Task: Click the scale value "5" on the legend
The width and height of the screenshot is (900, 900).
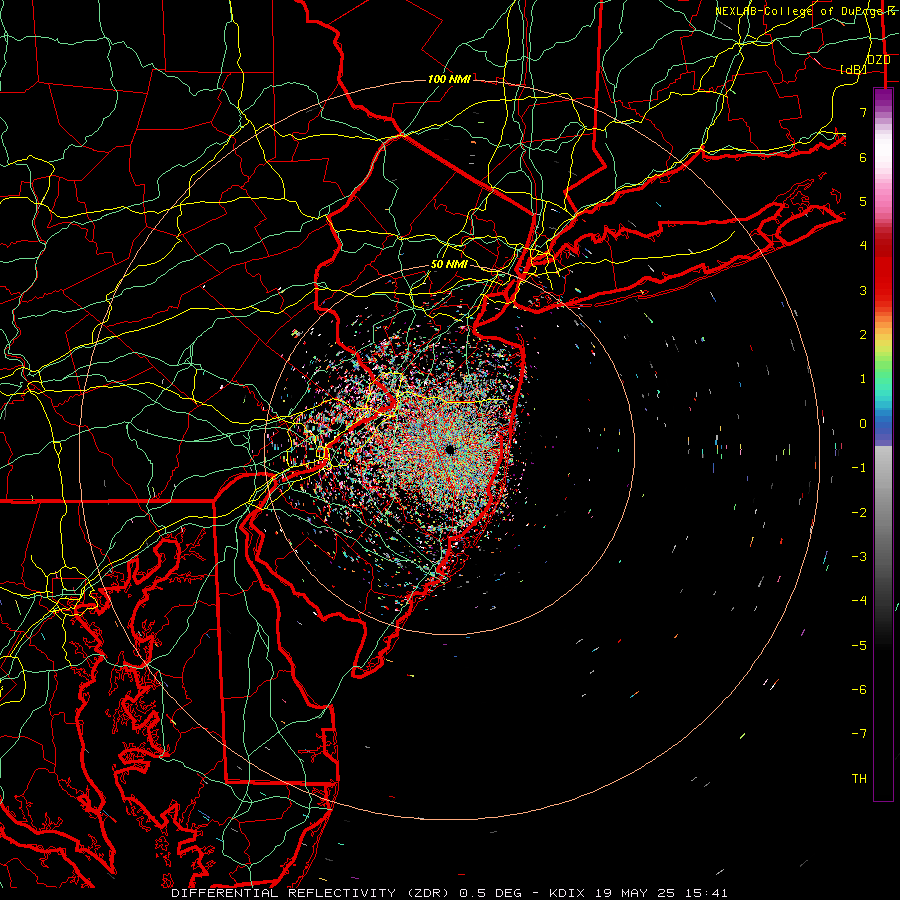Action: [863, 201]
